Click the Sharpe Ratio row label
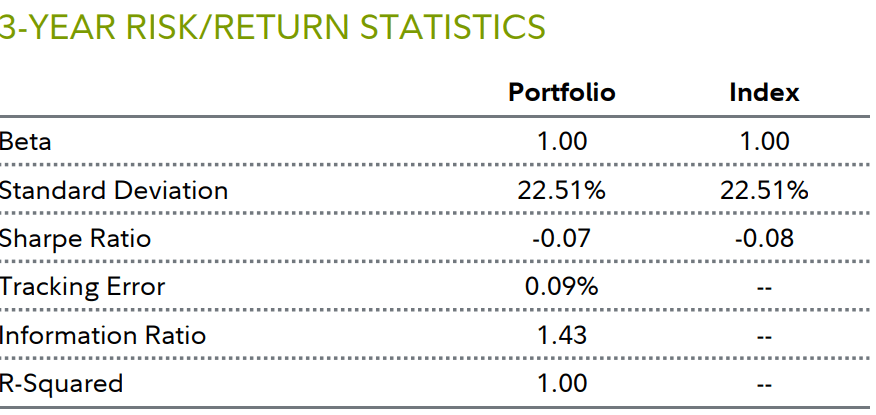This screenshot has height=415, width=876. tap(75, 239)
